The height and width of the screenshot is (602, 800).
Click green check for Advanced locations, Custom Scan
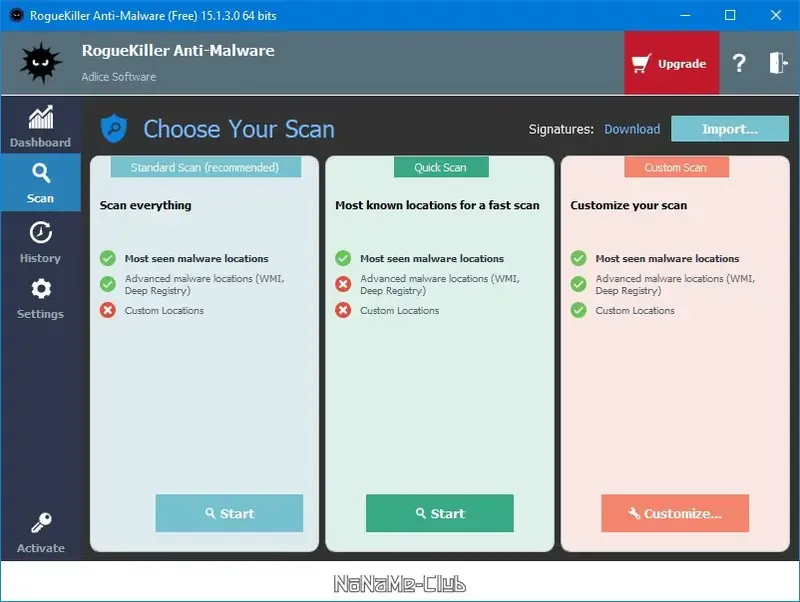coord(579,284)
